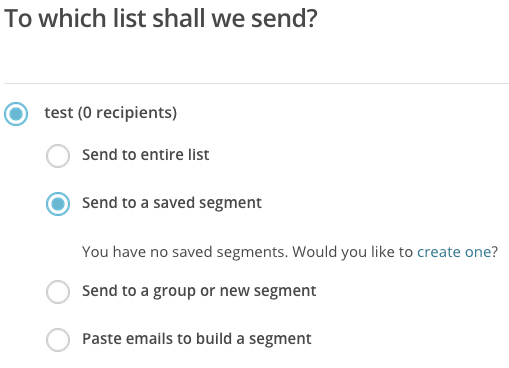The width and height of the screenshot is (509, 368).
Task: Click the horizontal divider under the heading
Action: point(256,83)
